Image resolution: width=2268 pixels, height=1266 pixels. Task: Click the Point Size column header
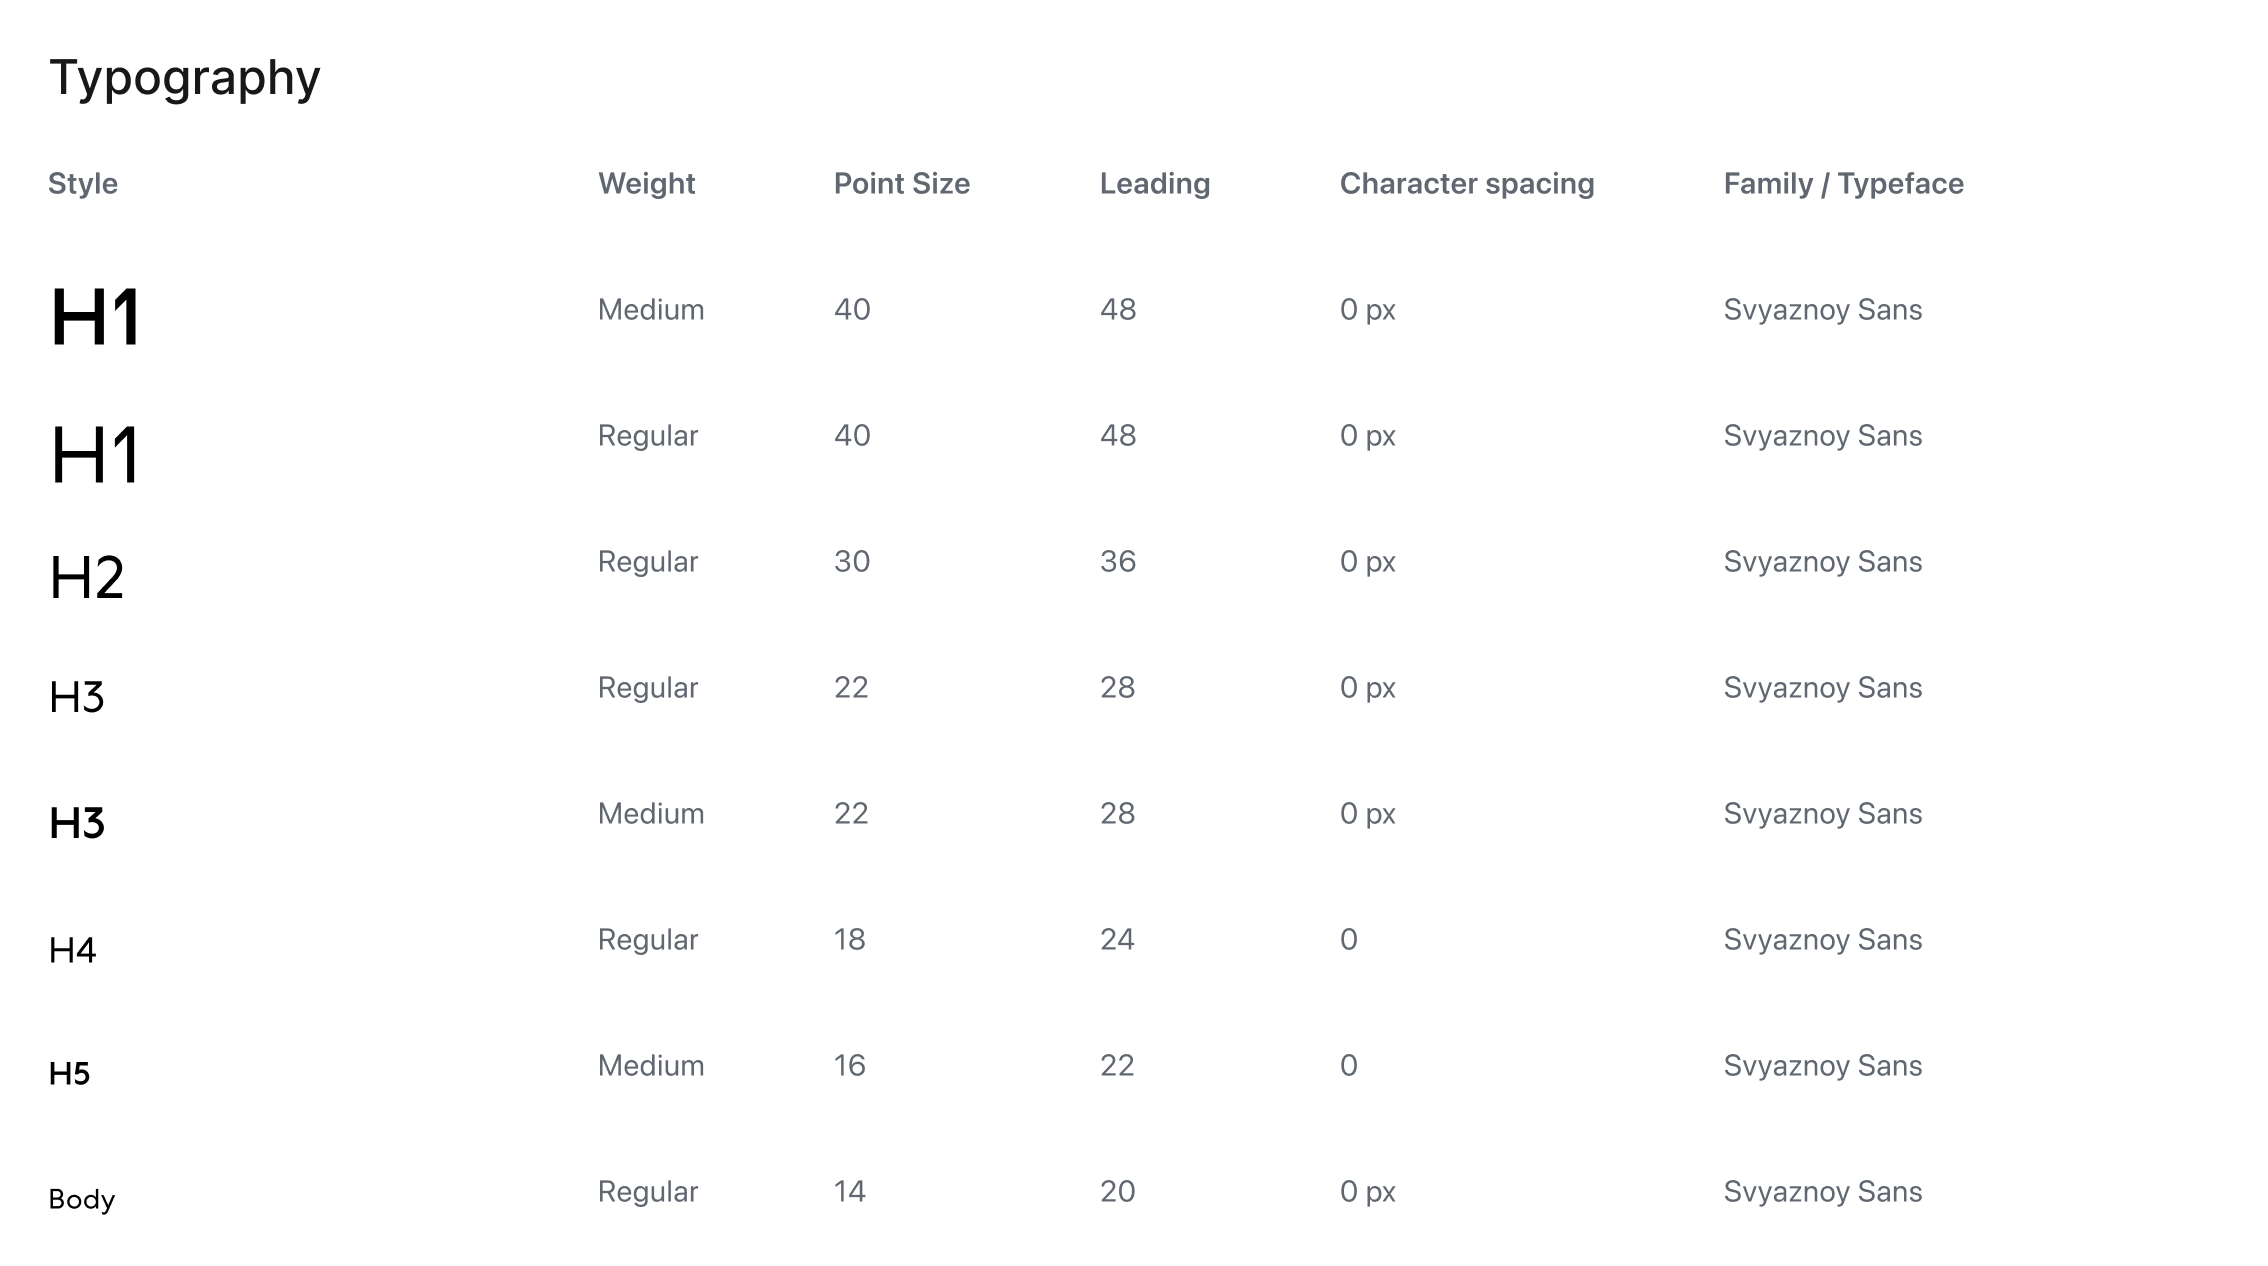[x=901, y=184]
